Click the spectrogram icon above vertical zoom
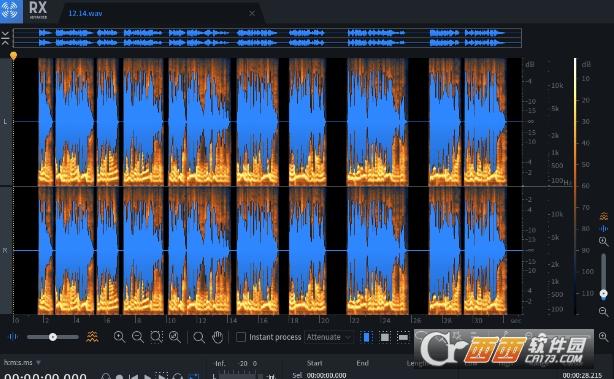This screenshot has height=379, width=614. tap(604, 216)
